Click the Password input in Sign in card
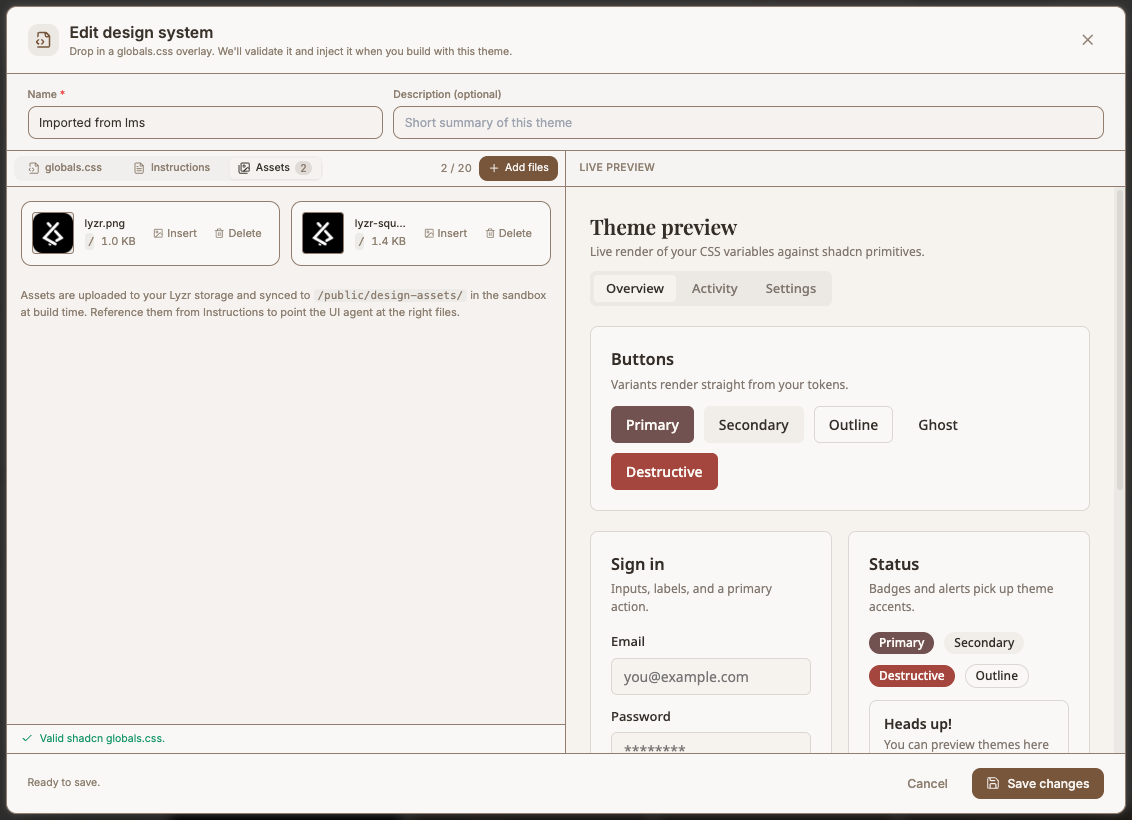 tap(710, 743)
